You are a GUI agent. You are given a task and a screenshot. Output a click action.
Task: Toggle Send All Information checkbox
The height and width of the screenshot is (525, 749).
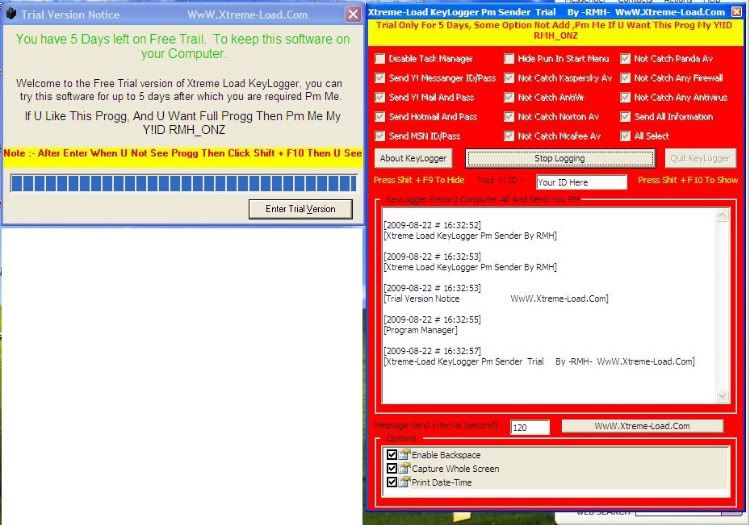coord(625,117)
